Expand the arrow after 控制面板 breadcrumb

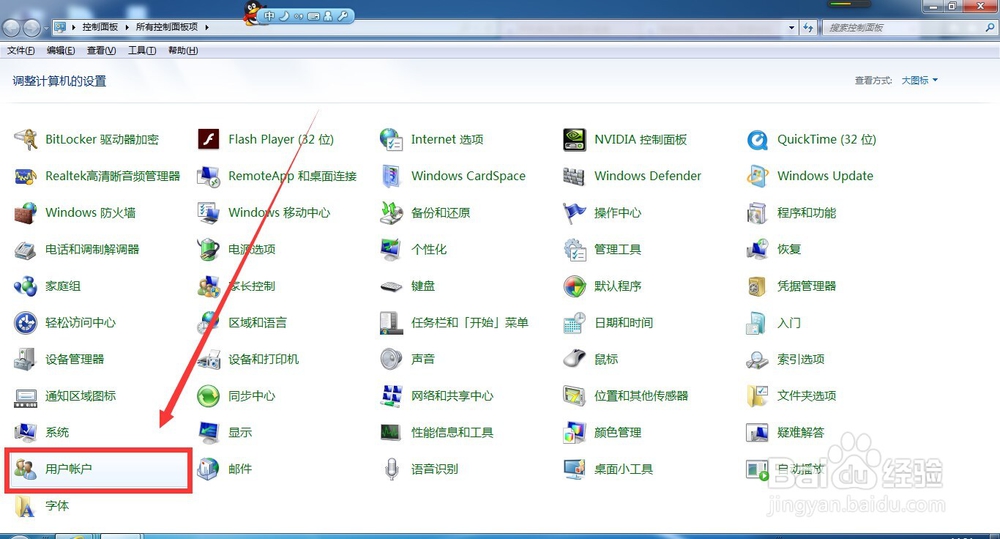(x=127, y=27)
